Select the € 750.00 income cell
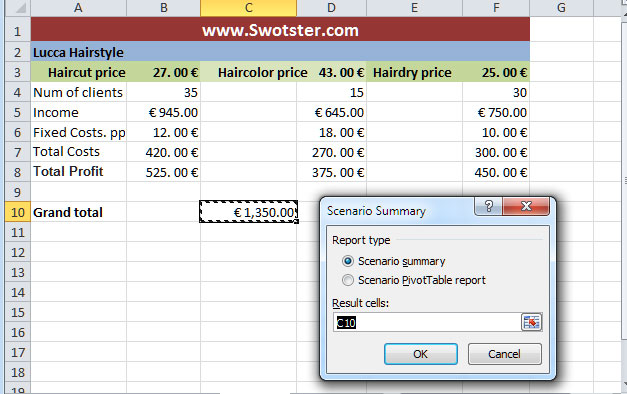This screenshot has width=627, height=394. [496, 112]
